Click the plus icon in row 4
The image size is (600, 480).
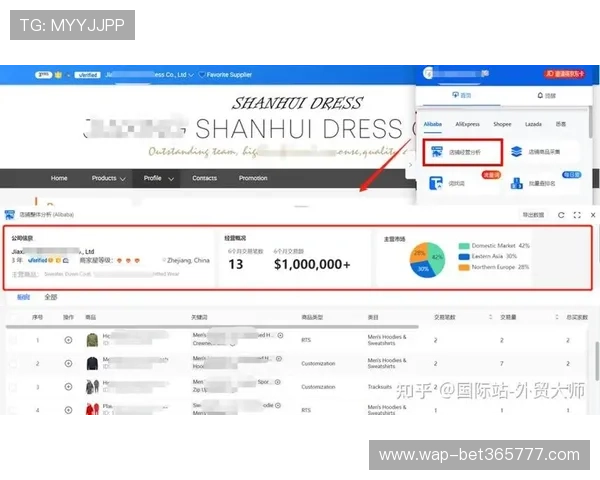pyautogui.click(x=68, y=410)
